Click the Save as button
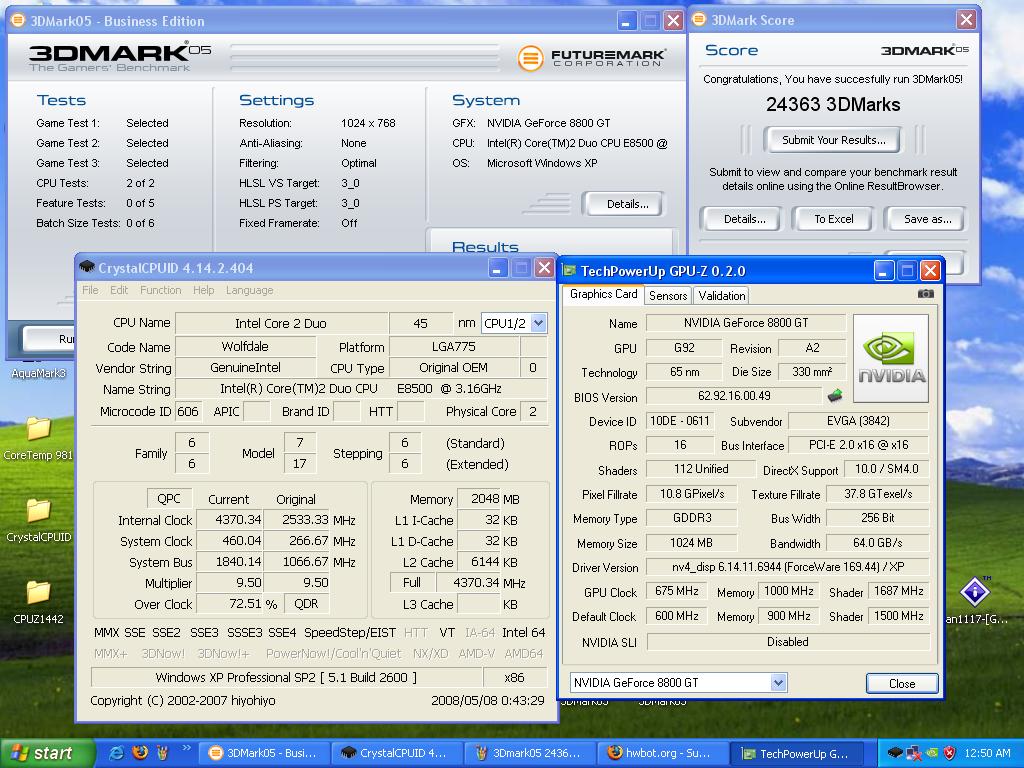This screenshot has height=768, width=1024. tap(927, 219)
